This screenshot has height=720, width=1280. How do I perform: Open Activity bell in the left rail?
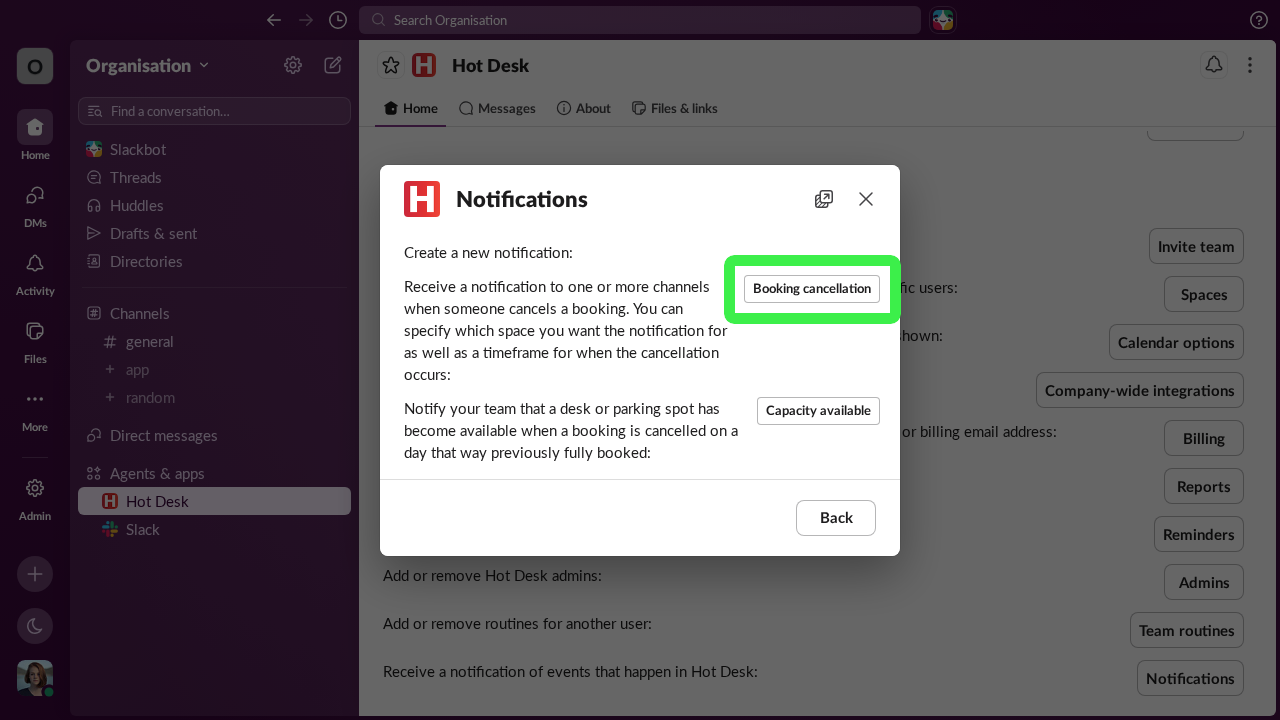point(35,273)
